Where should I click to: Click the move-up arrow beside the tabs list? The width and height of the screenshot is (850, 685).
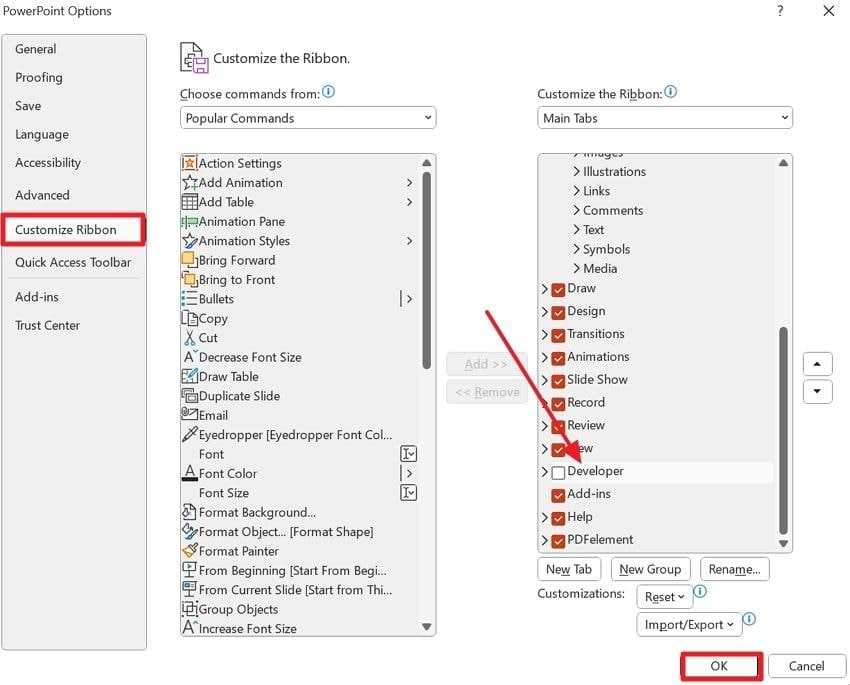click(817, 364)
